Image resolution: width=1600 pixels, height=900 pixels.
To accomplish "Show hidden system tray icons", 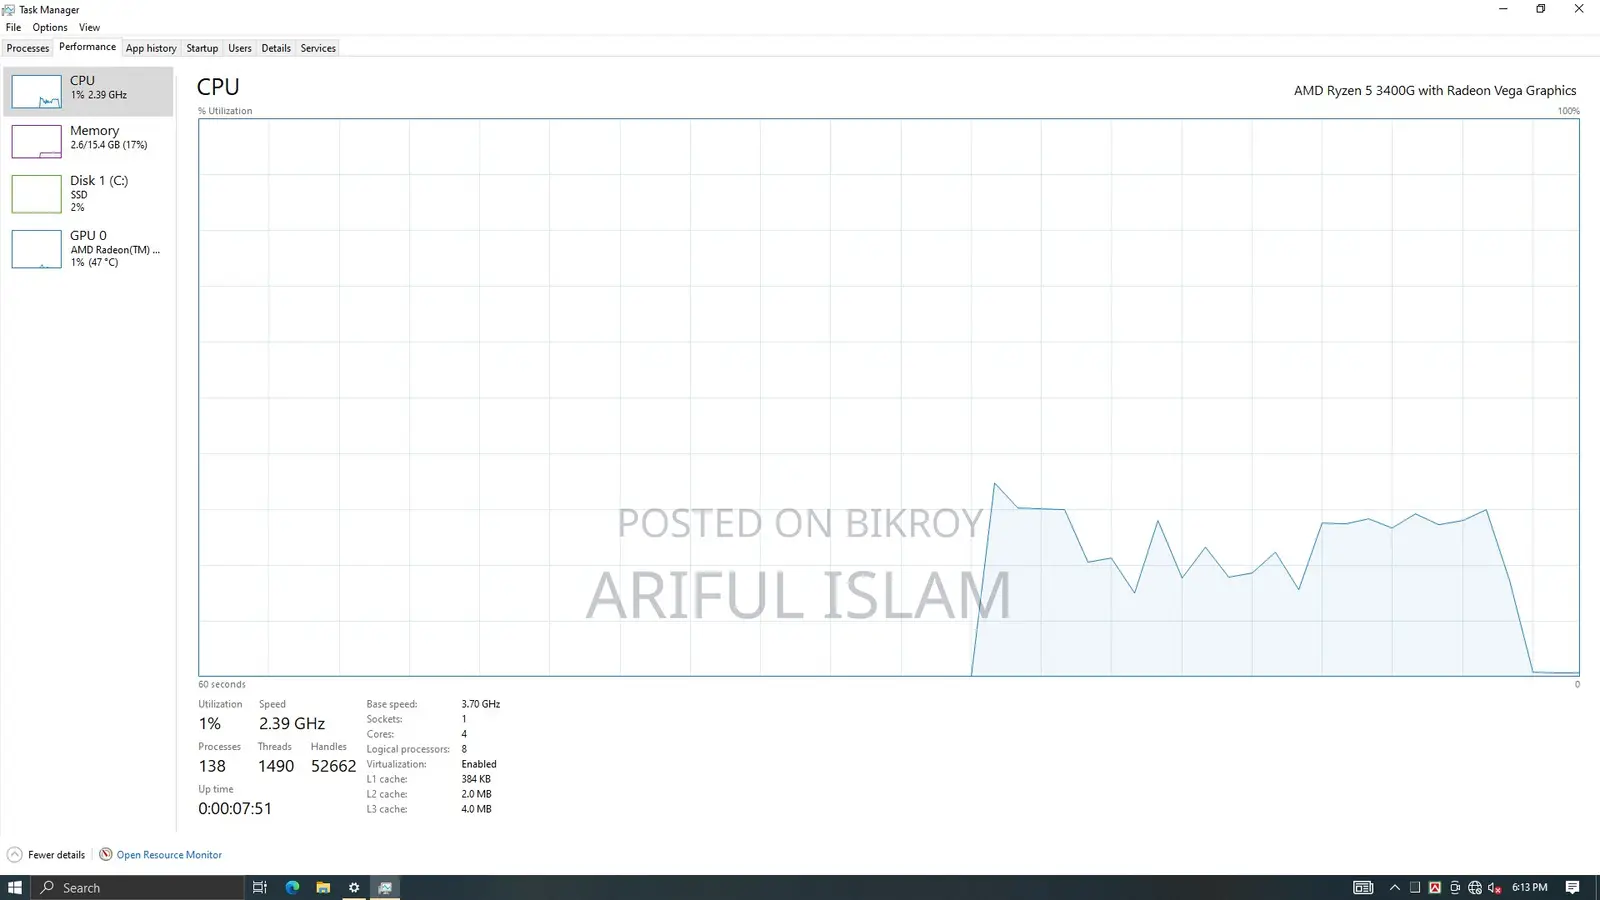I will (1395, 887).
